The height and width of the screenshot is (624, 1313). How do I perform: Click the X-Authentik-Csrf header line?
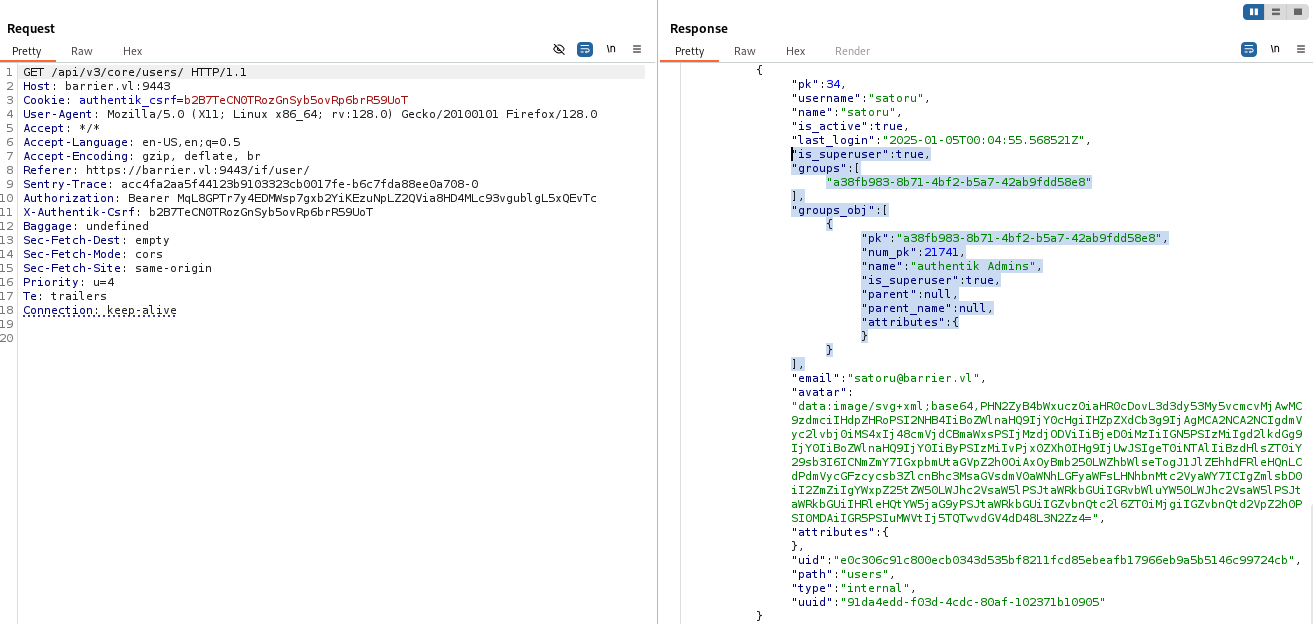[198, 212]
